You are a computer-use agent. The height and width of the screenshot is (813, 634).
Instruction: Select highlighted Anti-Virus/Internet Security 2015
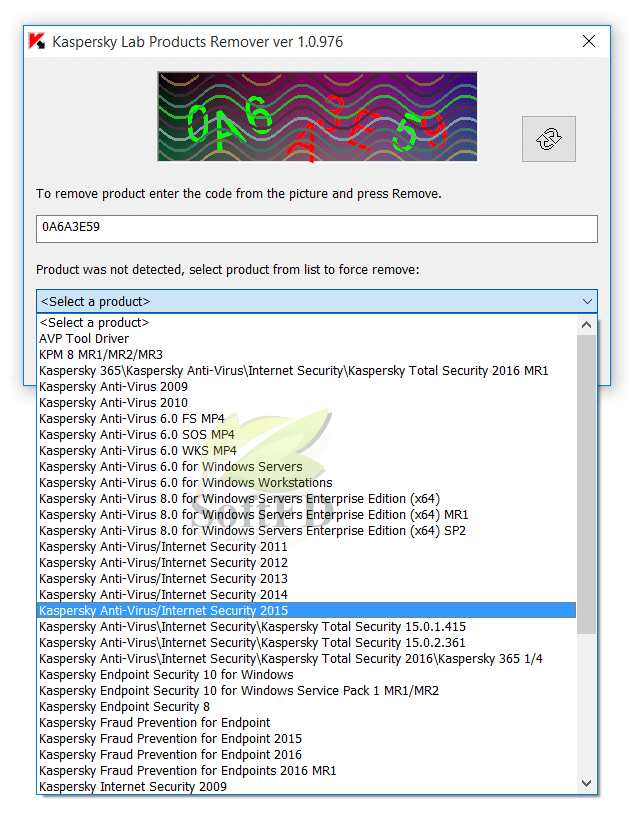[x=306, y=610]
